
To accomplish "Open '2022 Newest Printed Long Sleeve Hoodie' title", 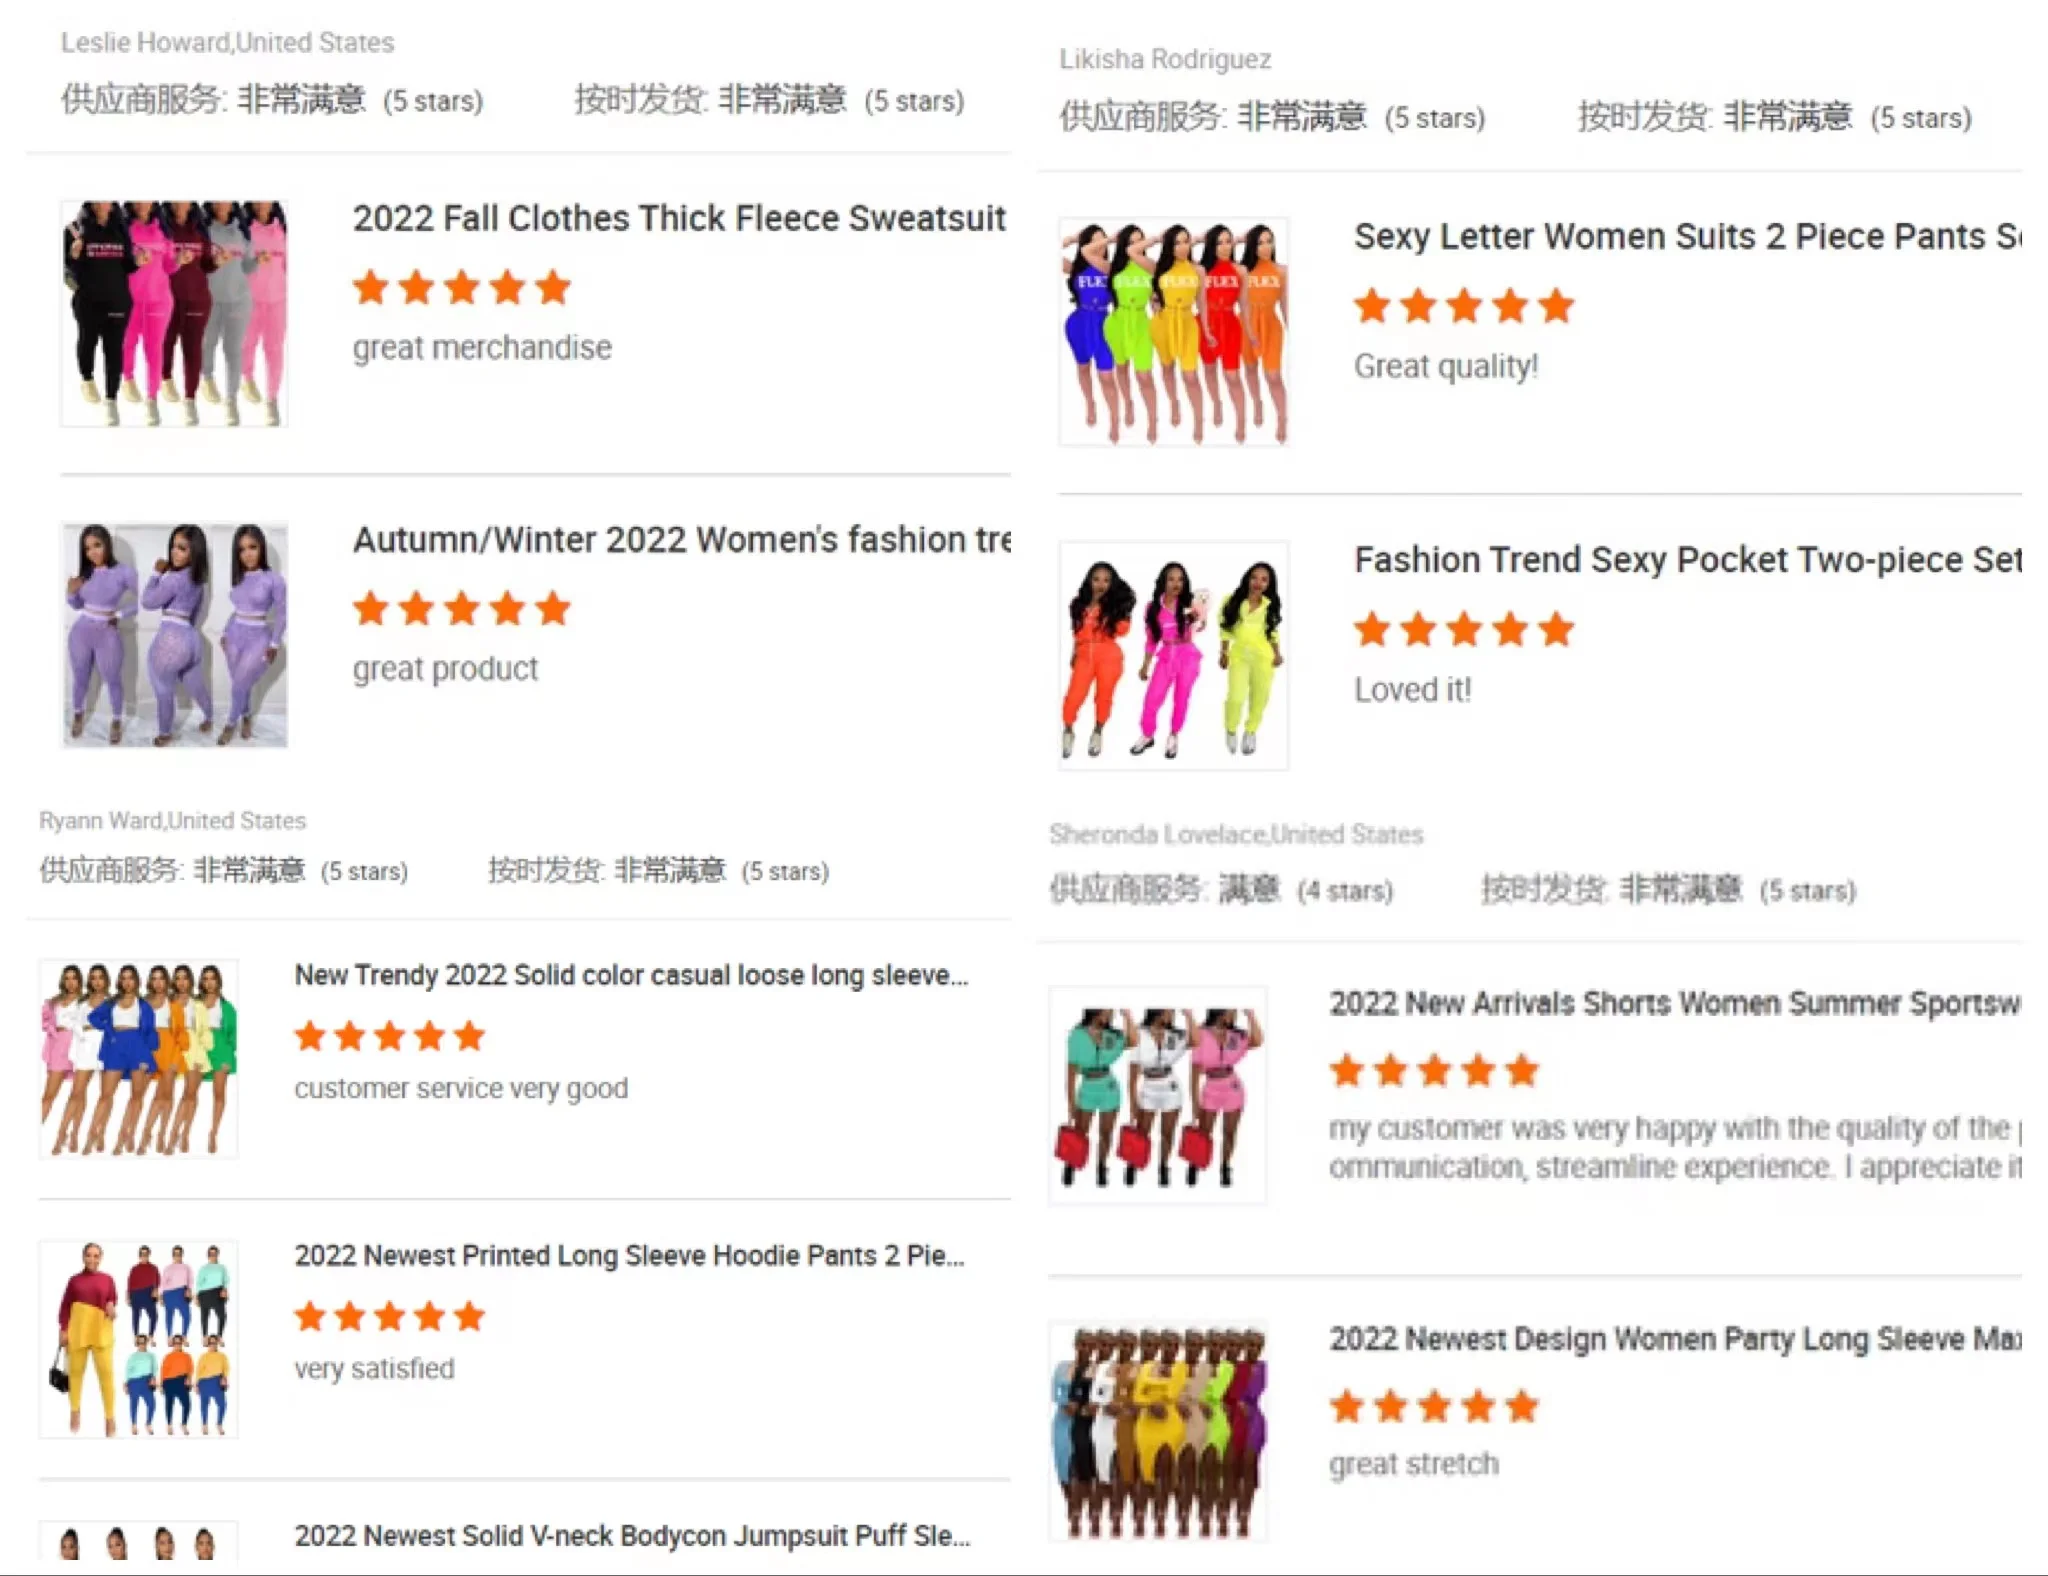I will tap(629, 1256).
